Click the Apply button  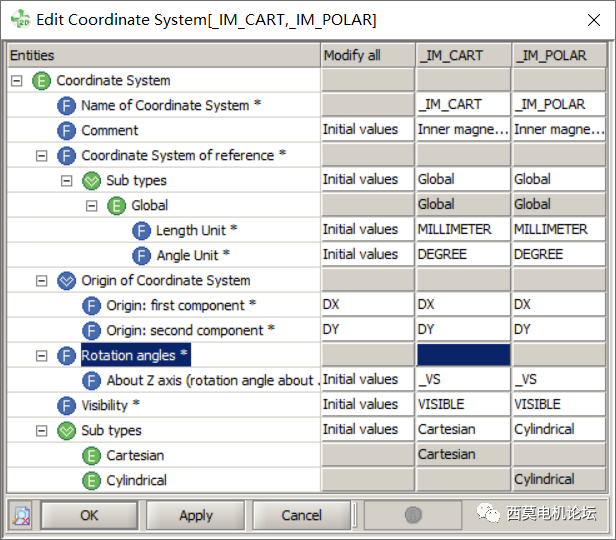[196, 515]
